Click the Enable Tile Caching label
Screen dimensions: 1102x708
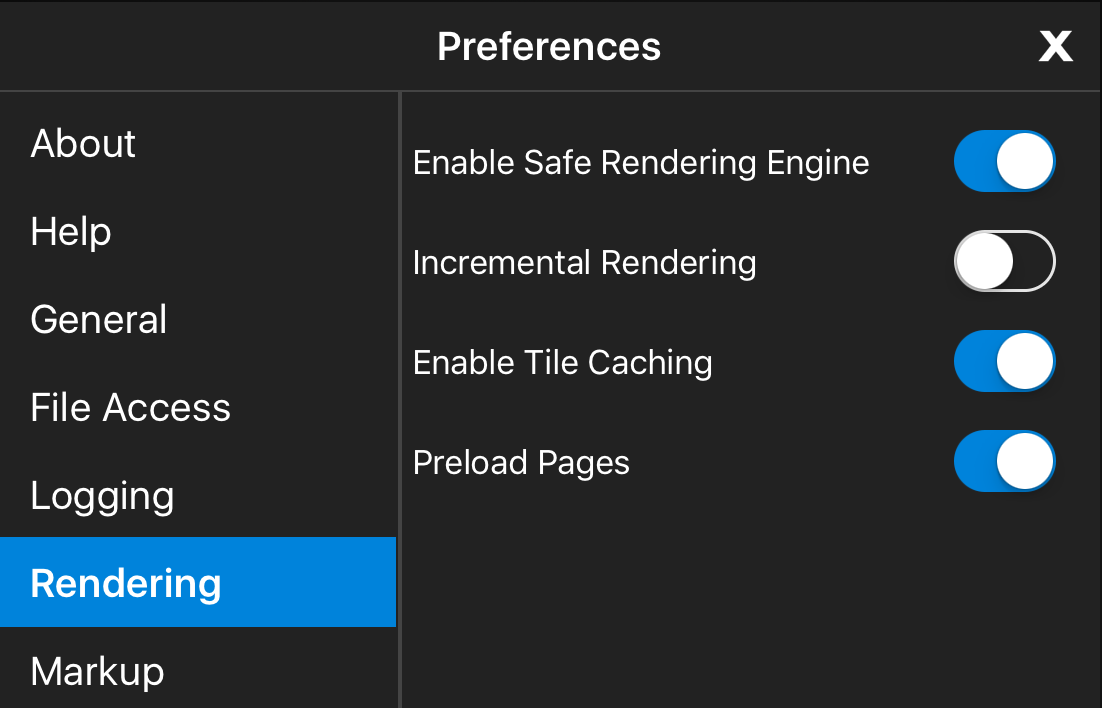562,363
